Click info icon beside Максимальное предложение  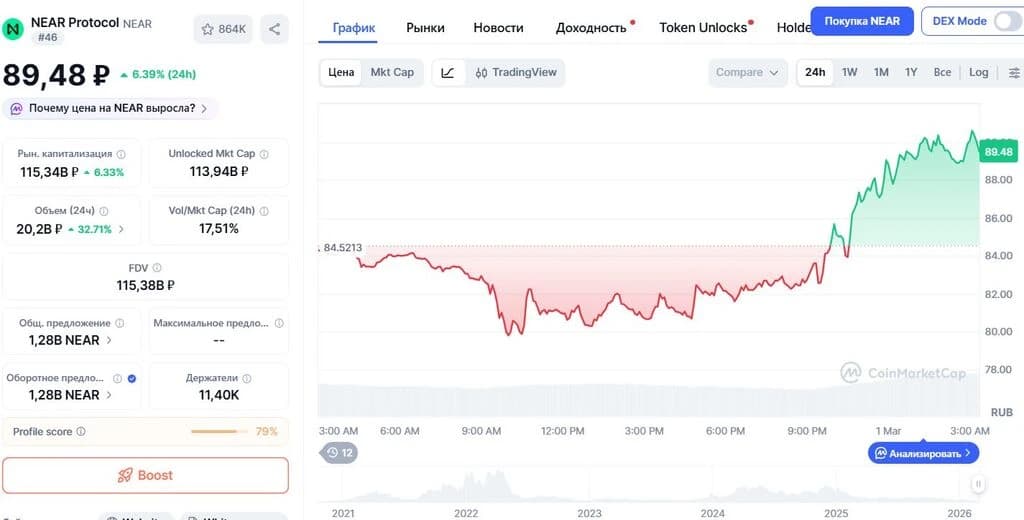pos(279,323)
